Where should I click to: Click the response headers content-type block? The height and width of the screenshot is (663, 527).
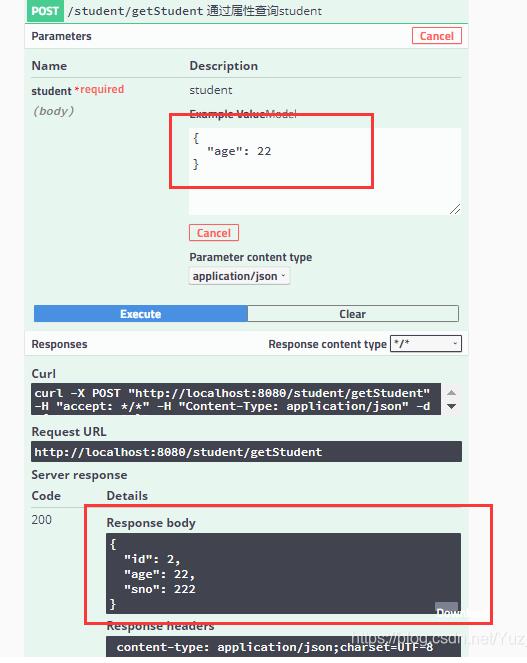283,647
